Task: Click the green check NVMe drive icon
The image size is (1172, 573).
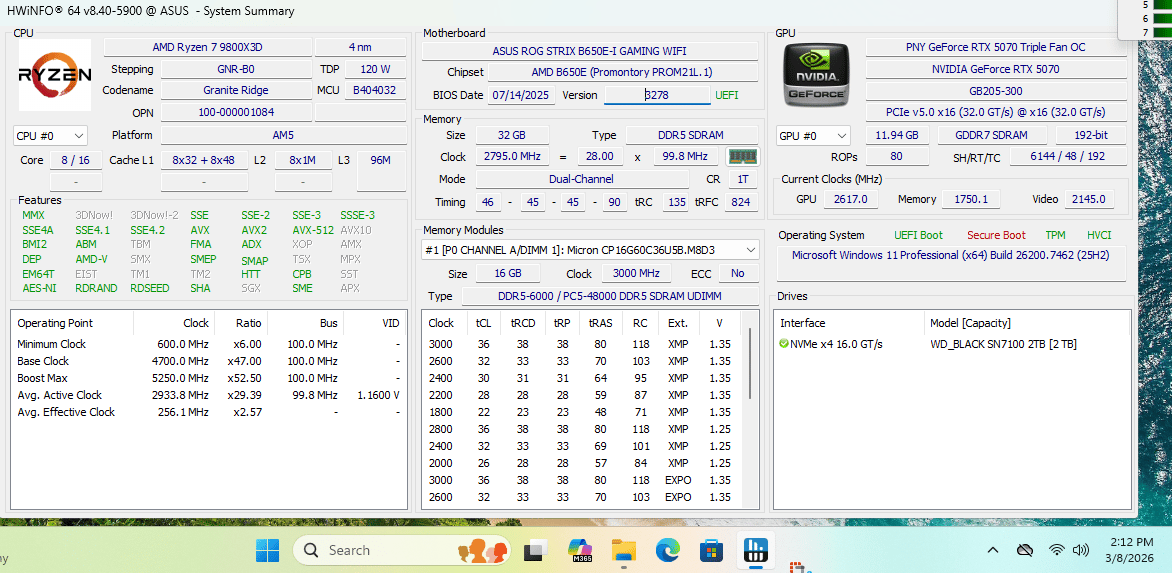Action: tap(783, 344)
